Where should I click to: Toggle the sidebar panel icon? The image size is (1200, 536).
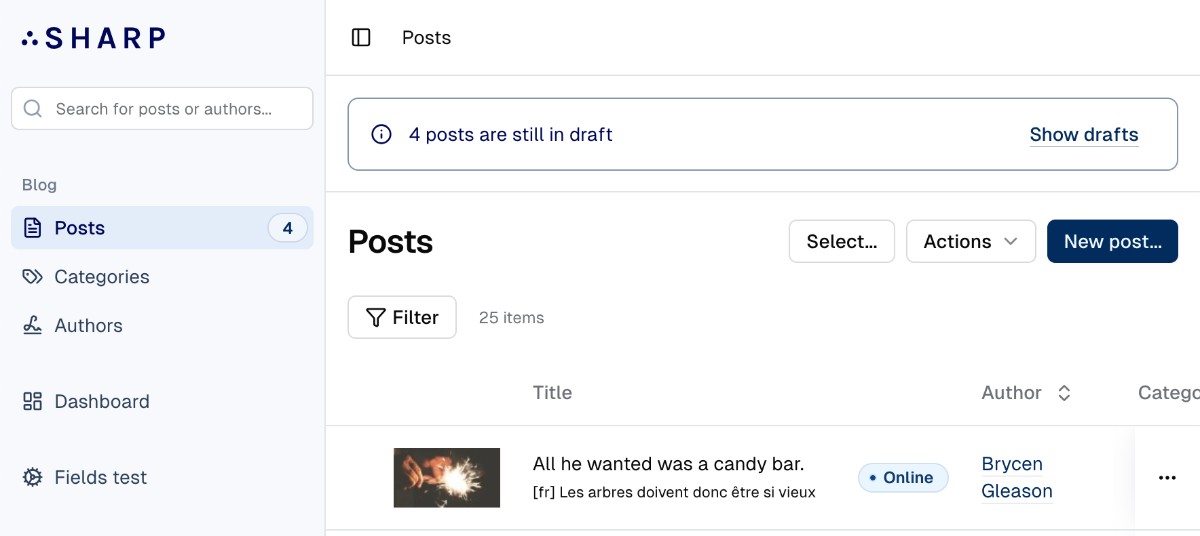(x=361, y=38)
